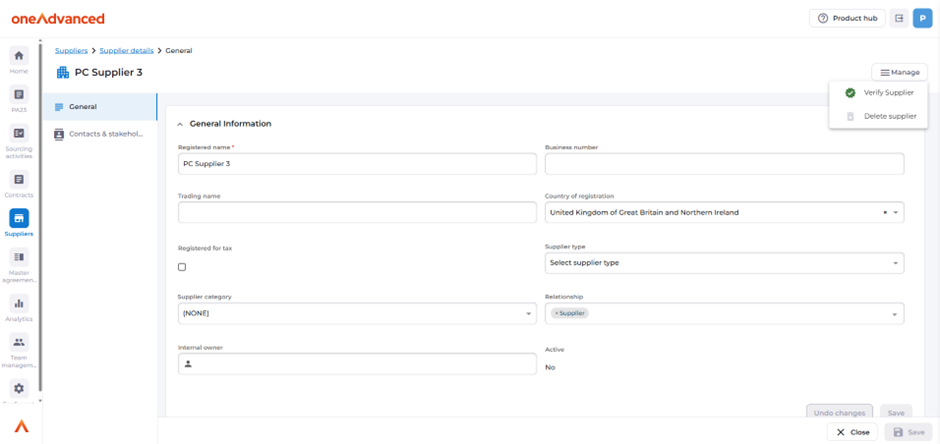Collapse the General Information section

click(x=180, y=124)
